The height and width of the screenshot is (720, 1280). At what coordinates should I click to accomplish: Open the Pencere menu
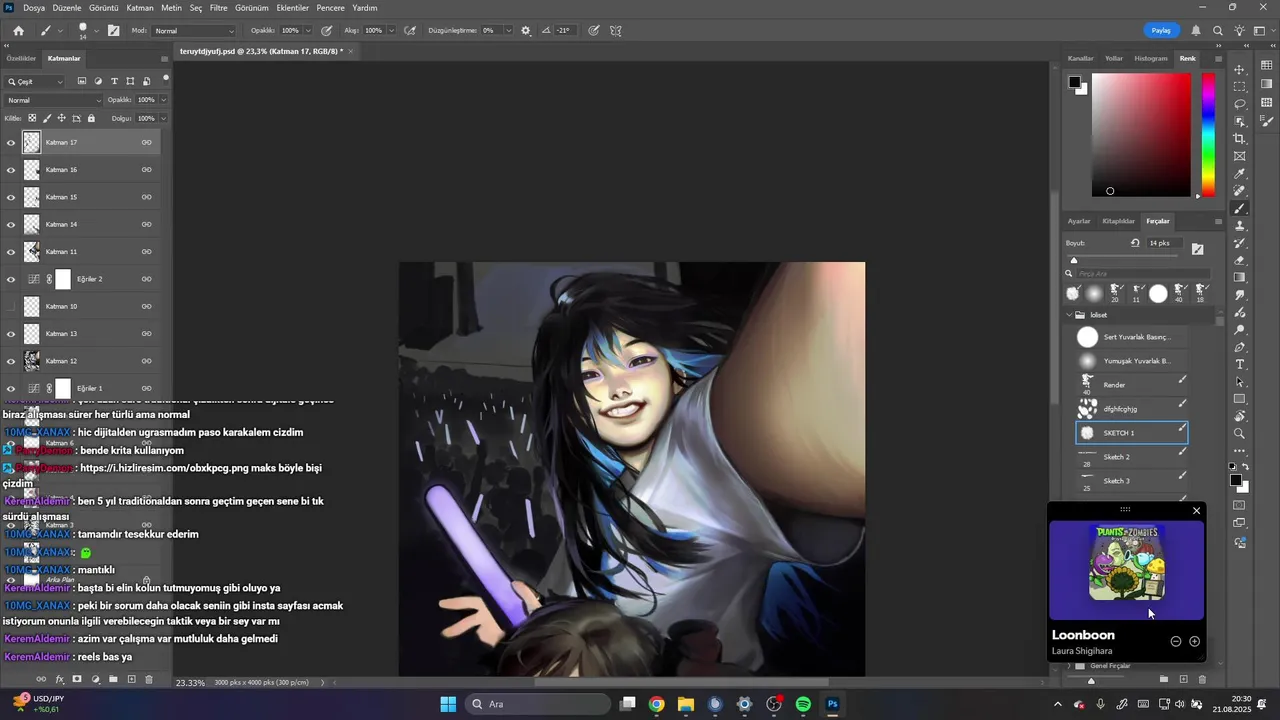click(330, 8)
